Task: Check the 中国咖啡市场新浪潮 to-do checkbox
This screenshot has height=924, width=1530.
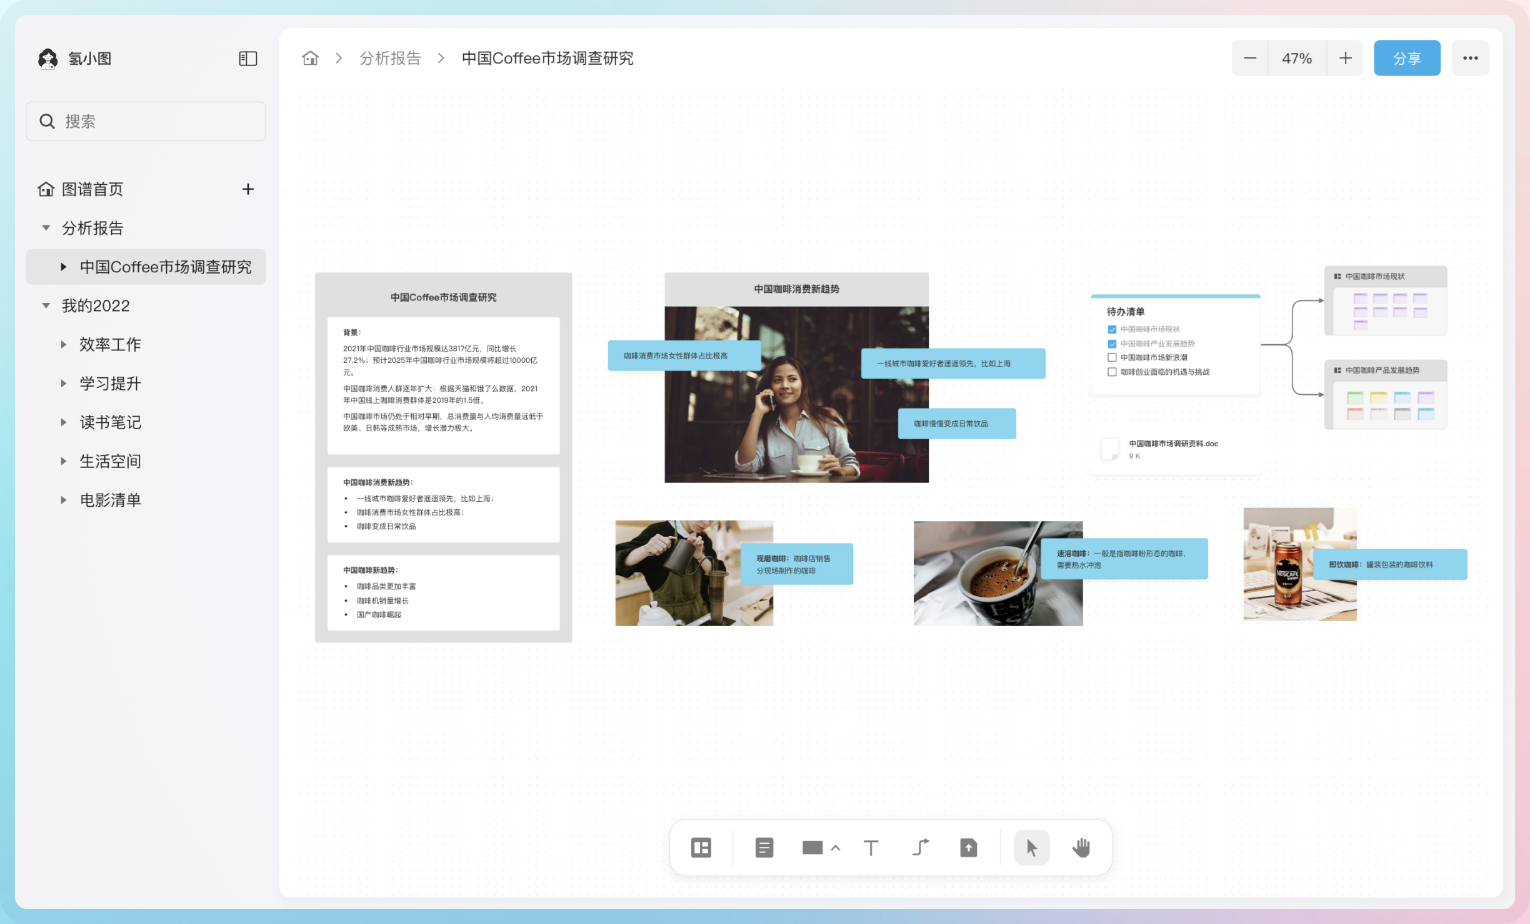Action: click(x=1112, y=357)
